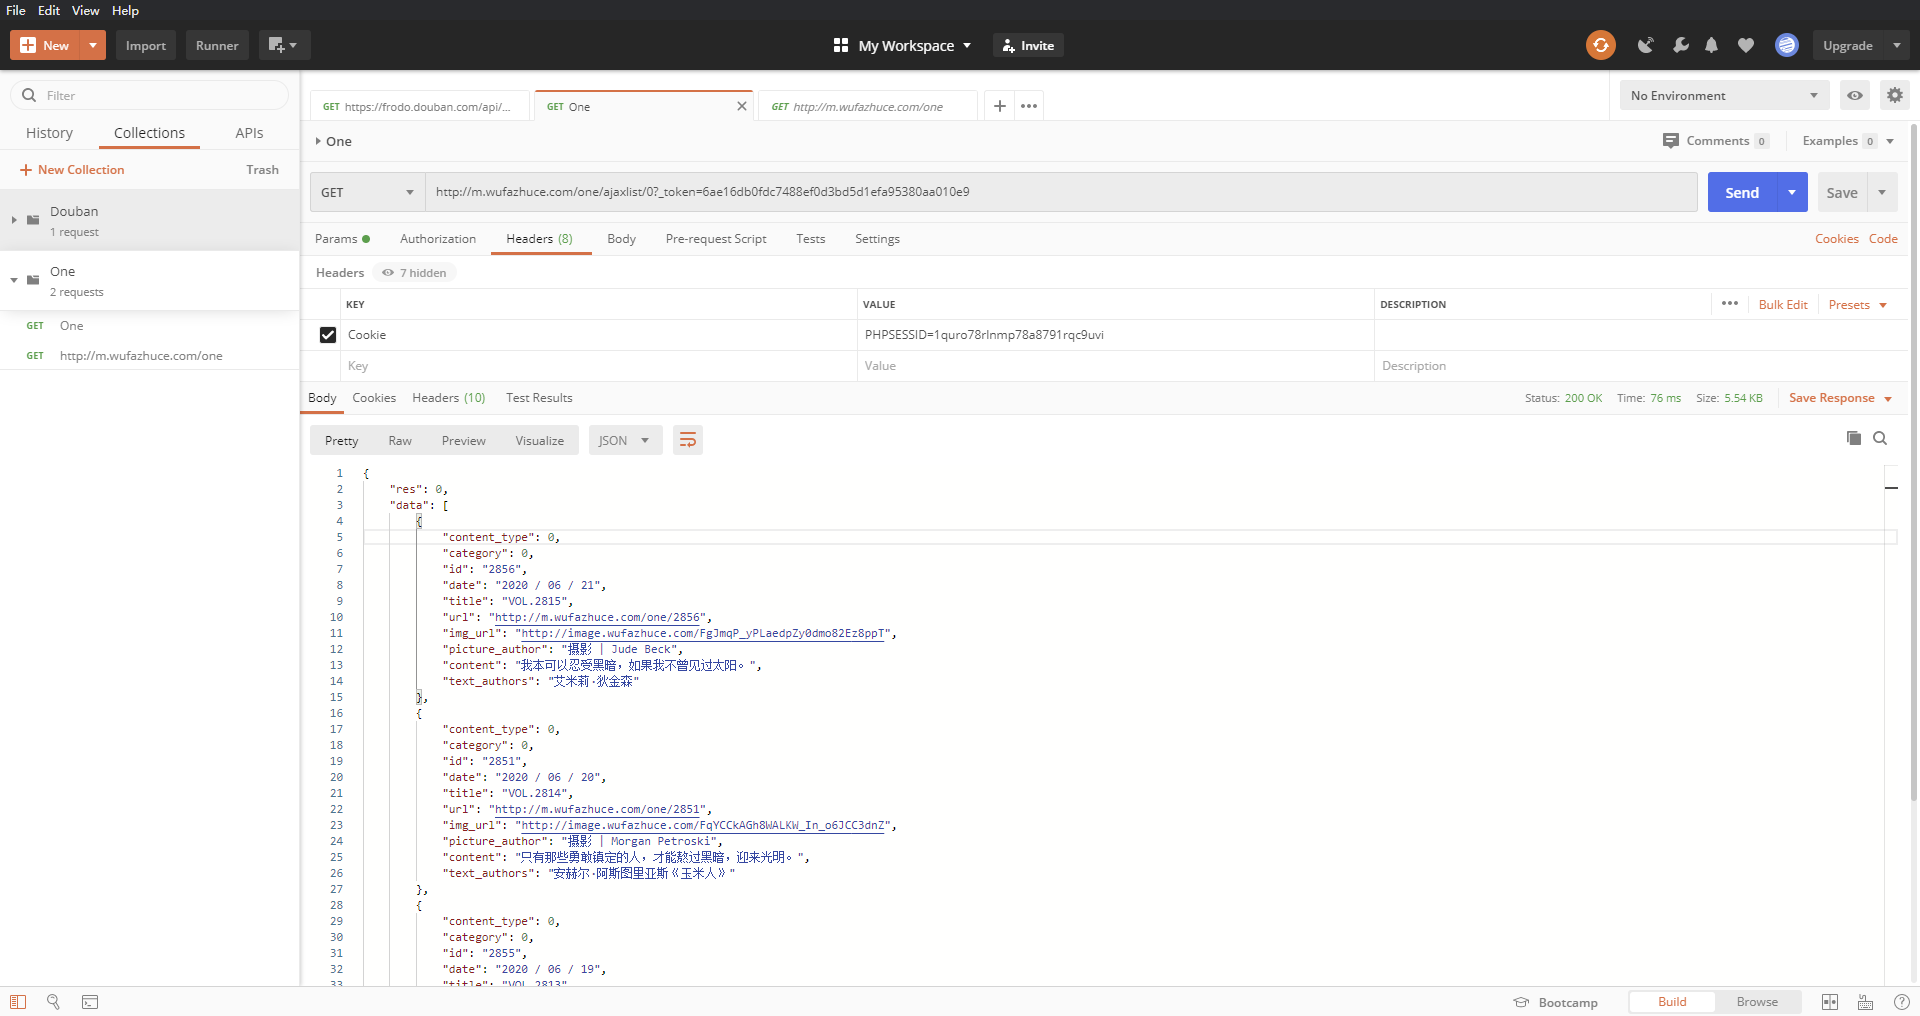Click New Collection link

point(72,170)
